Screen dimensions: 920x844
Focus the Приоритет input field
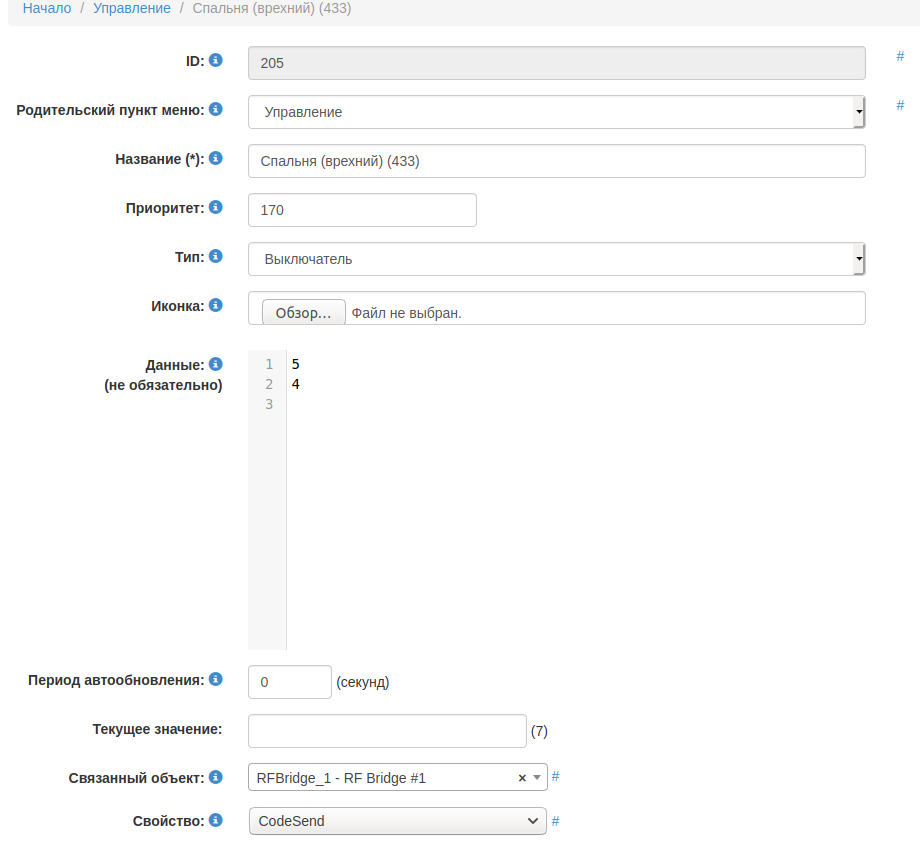[x=362, y=210]
